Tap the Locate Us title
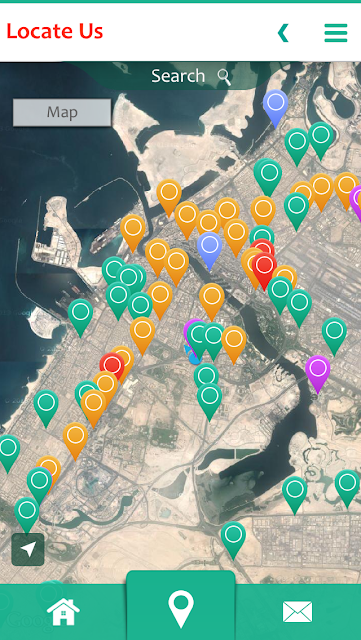Viewport: 361px width, 640px height. pos(55,31)
